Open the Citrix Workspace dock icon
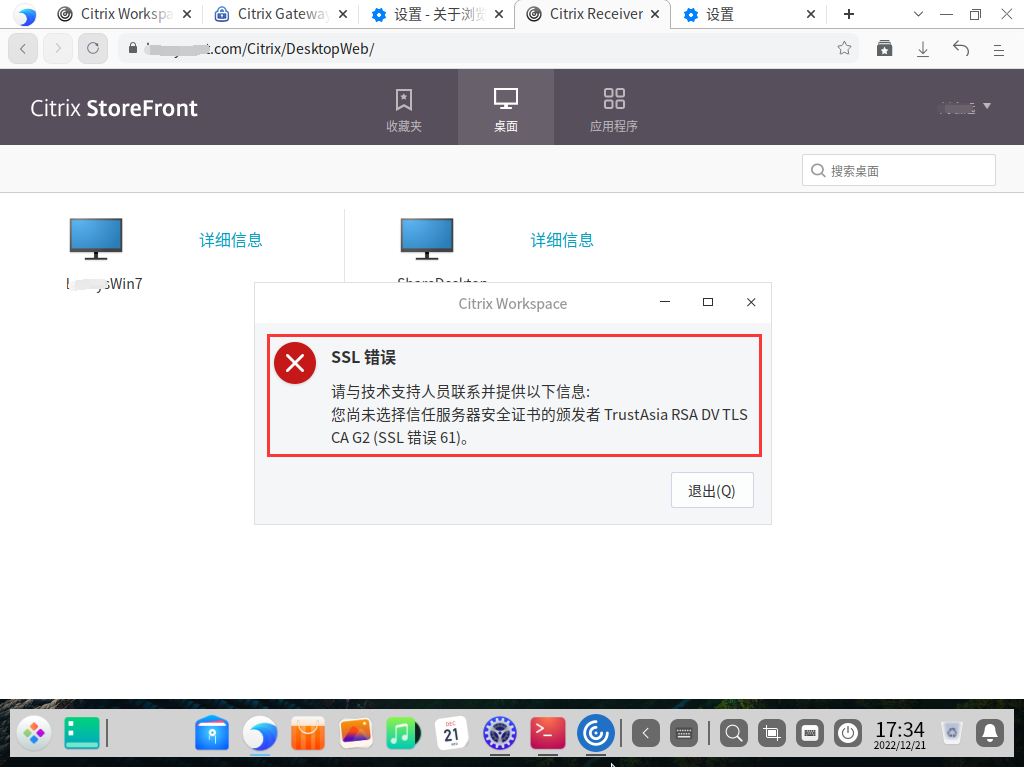 pyautogui.click(x=595, y=733)
